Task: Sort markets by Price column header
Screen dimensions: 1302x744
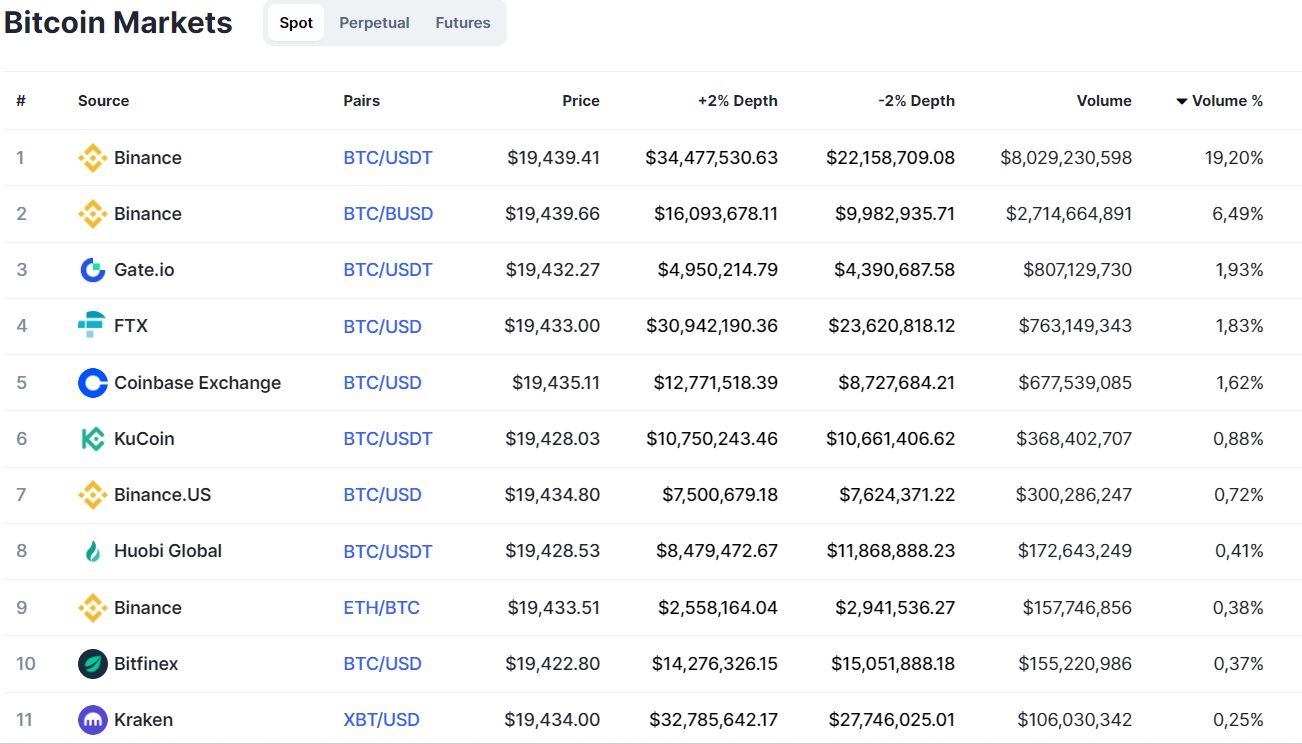Action: pyautogui.click(x=581, y=101)
